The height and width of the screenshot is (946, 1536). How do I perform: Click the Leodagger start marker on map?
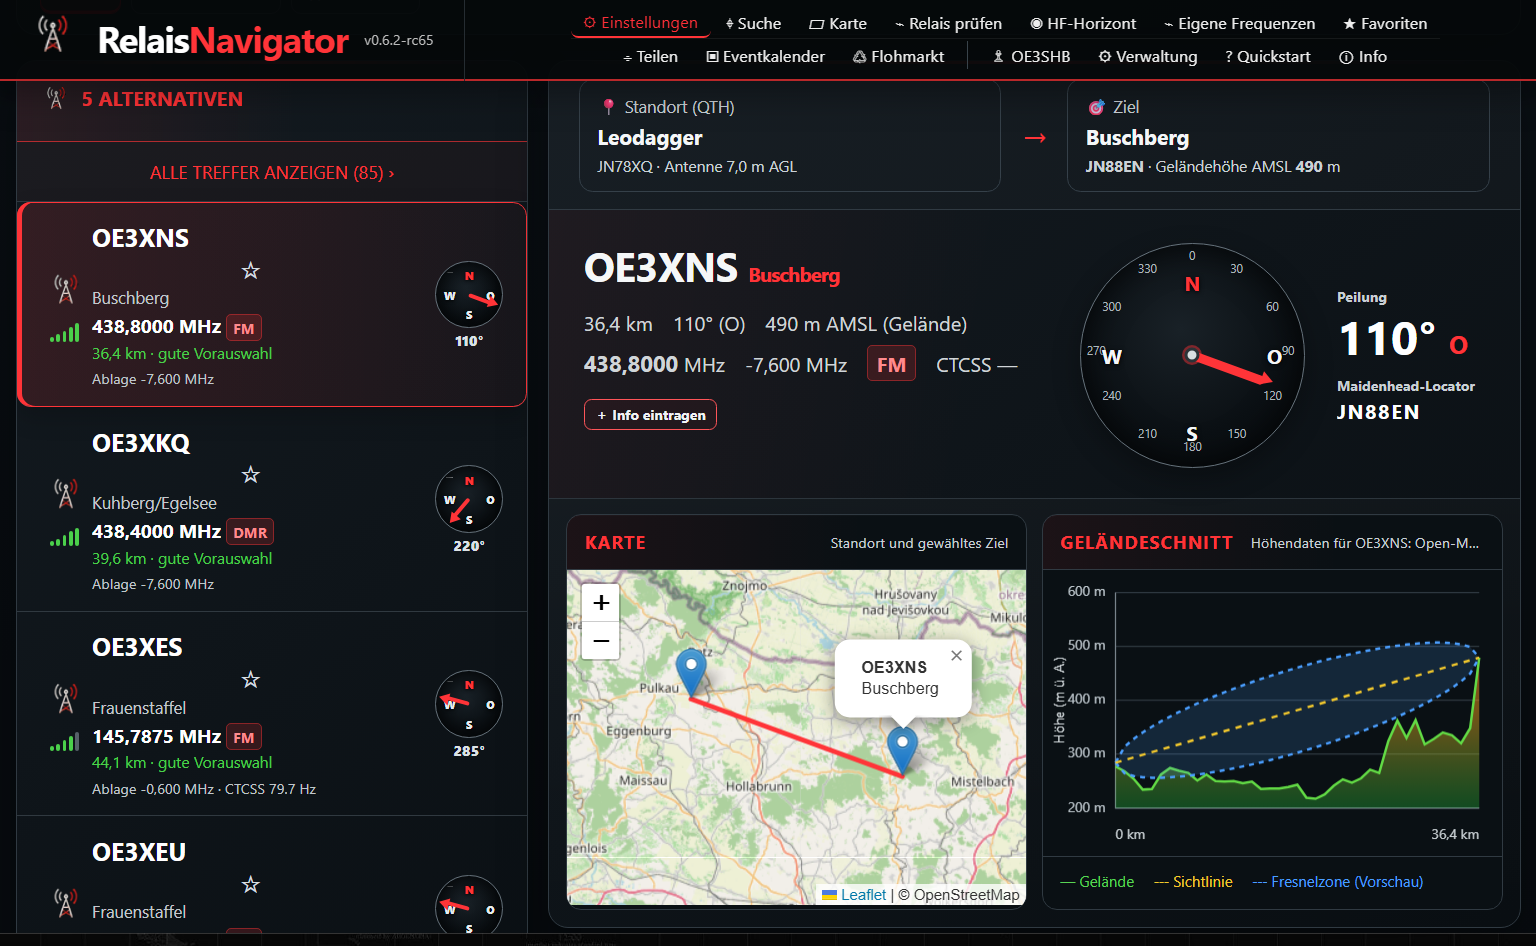[691, 671]
